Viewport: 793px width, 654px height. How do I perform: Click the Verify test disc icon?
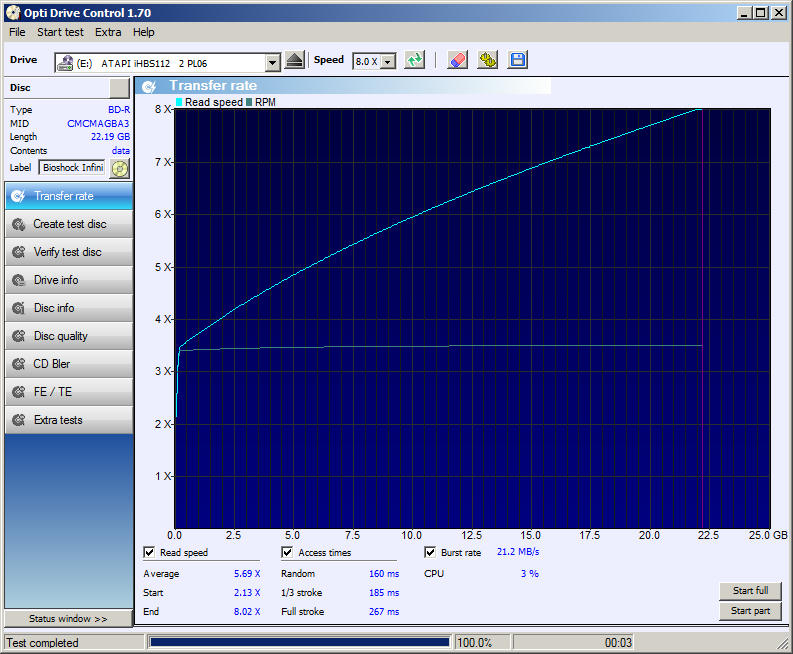coord(18,252)
